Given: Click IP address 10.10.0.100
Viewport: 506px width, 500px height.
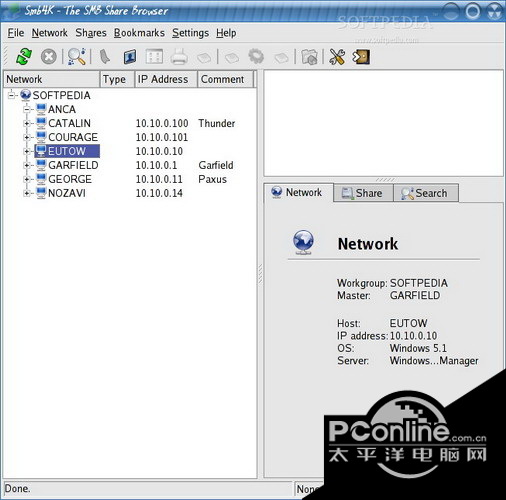Looking at the screenshot, I should coord(162,123).
